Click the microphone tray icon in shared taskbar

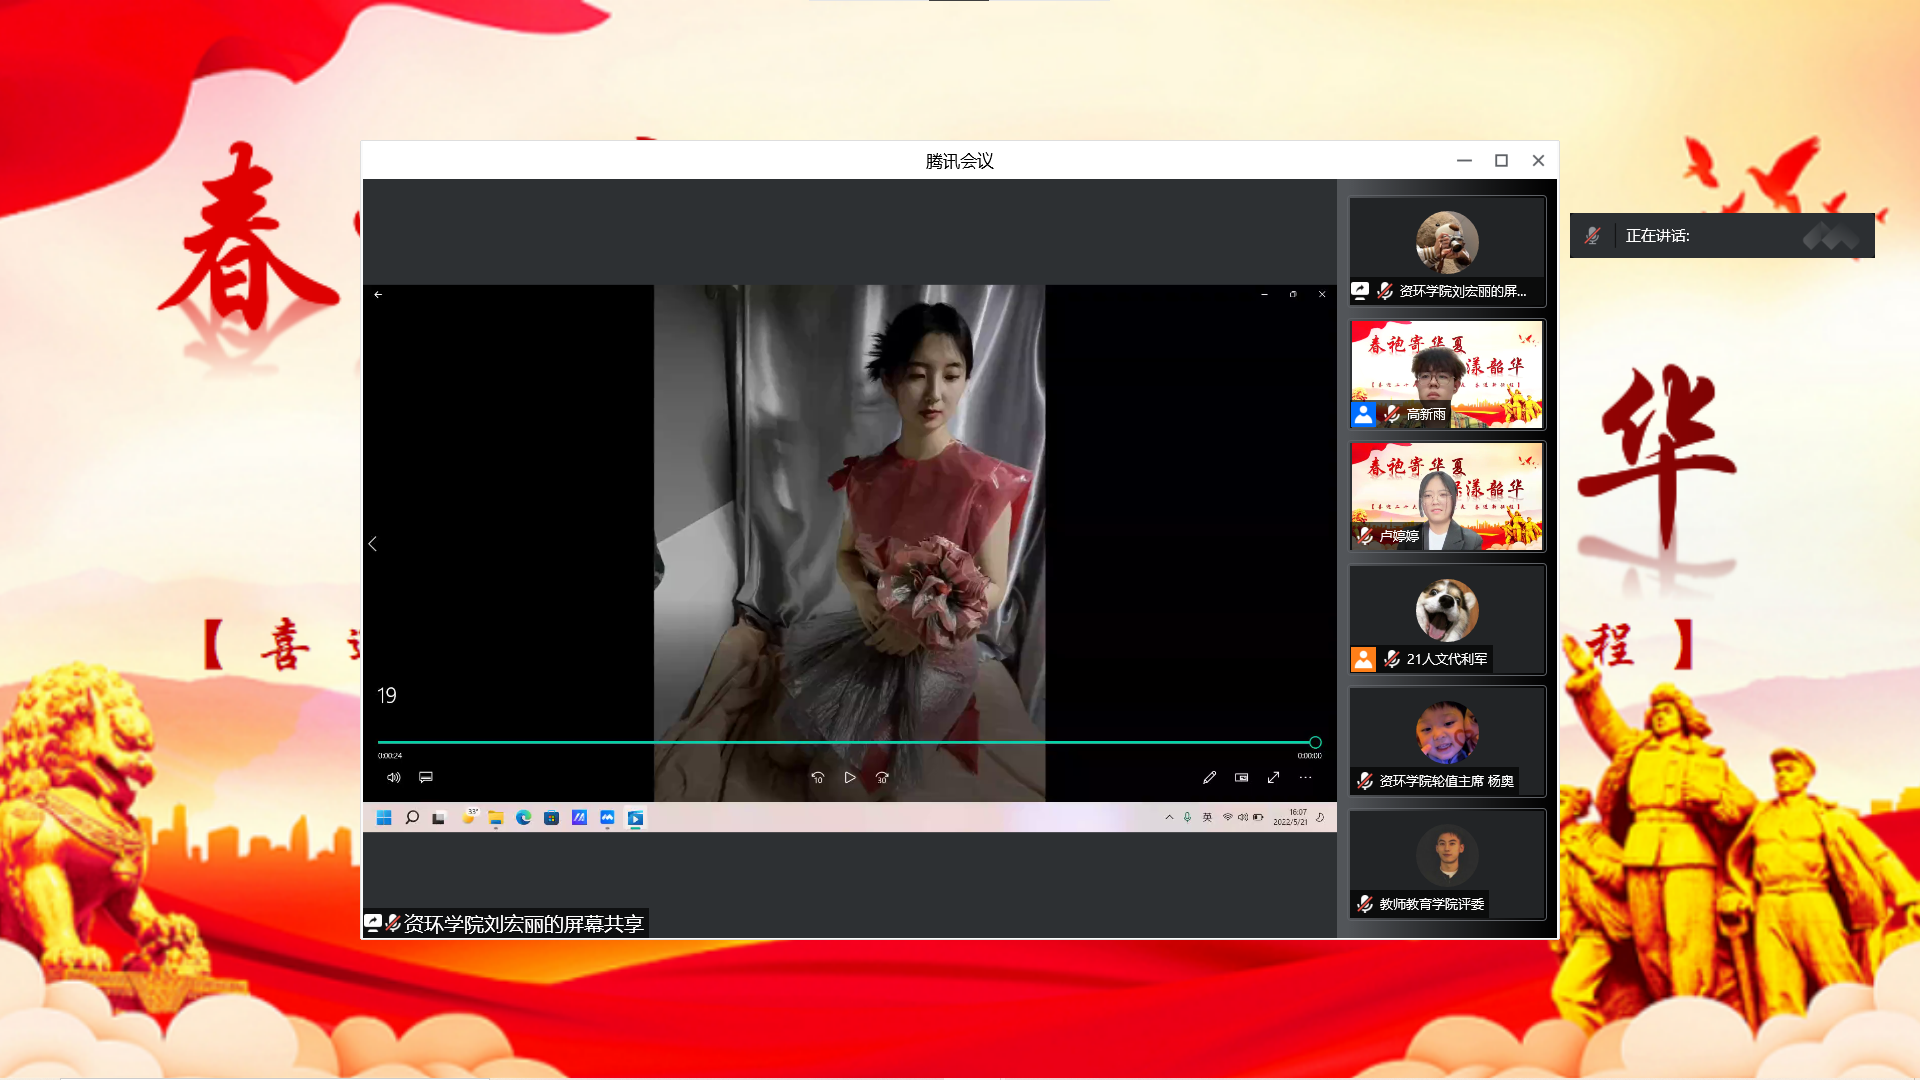click(1187, 817)
